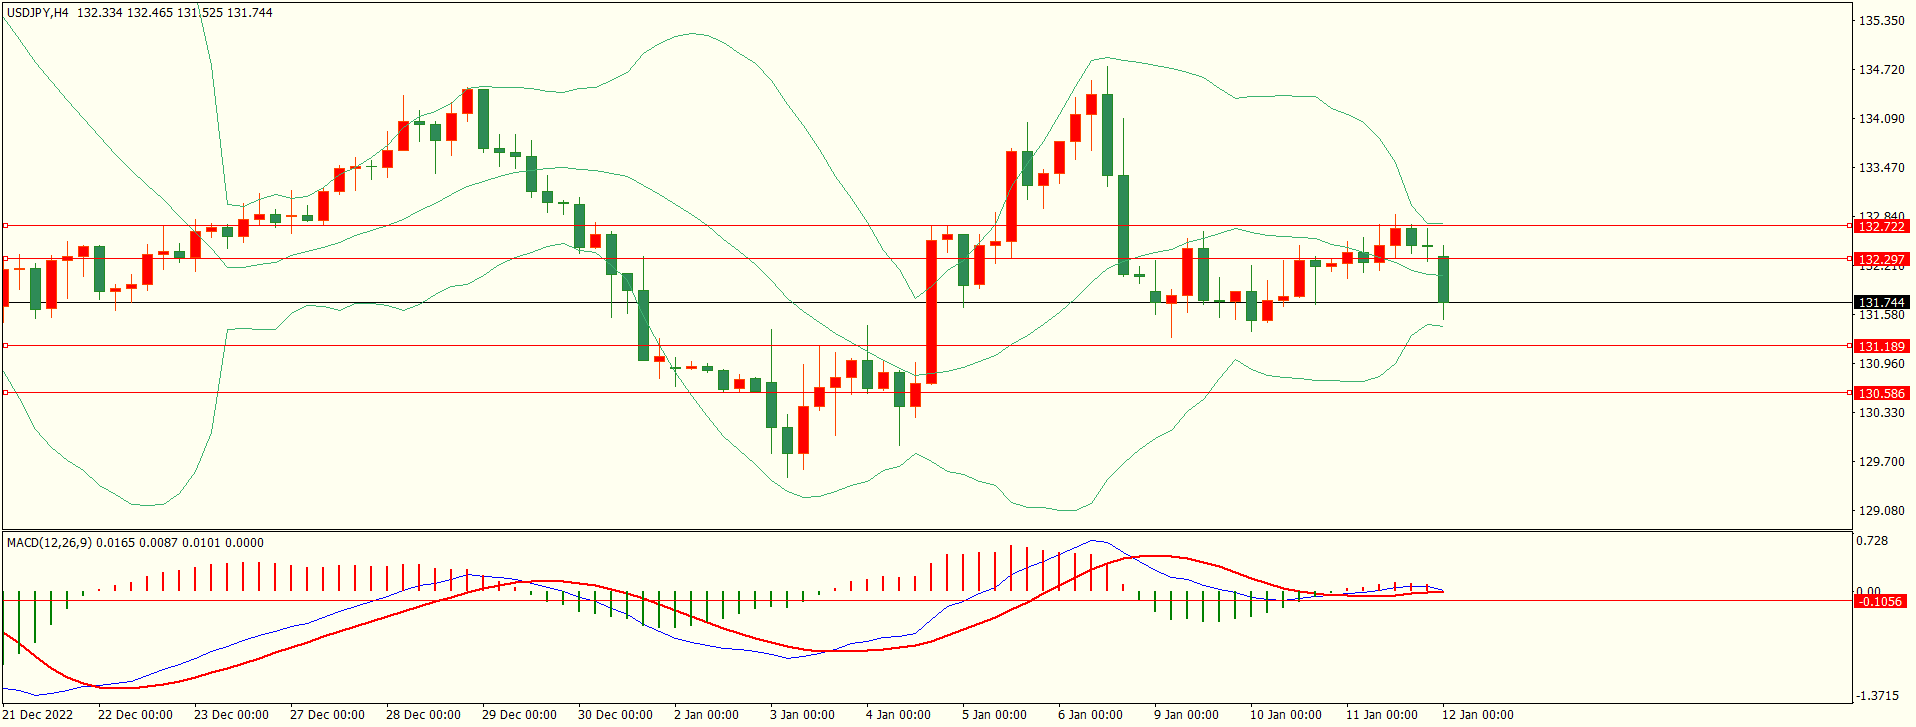Click the latest green candle at the chart's right edge

click(x=1443, y=280)
